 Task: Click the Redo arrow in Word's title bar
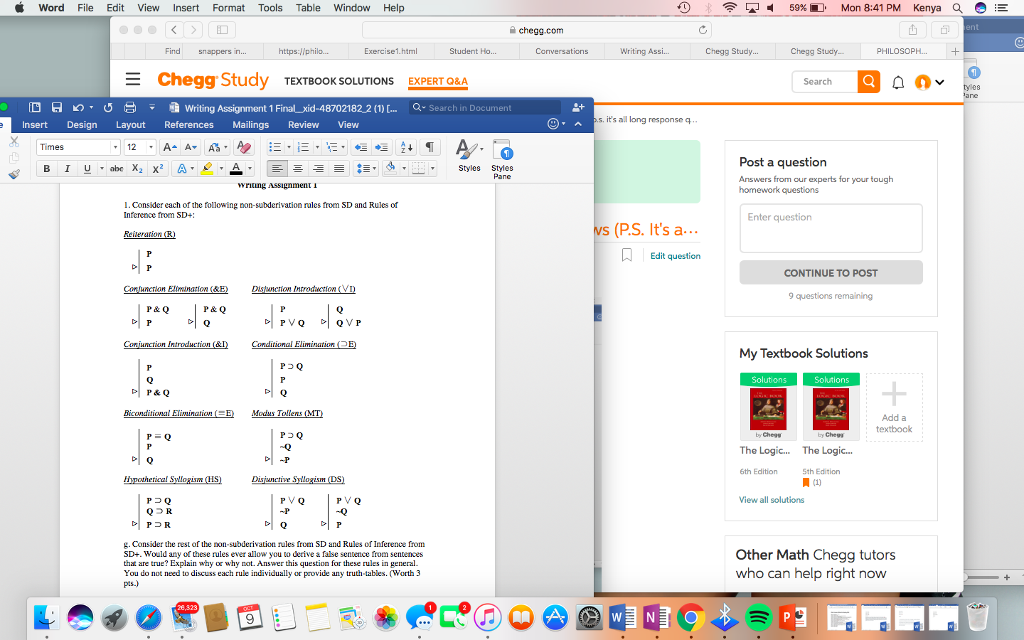[x=108, y=108]
